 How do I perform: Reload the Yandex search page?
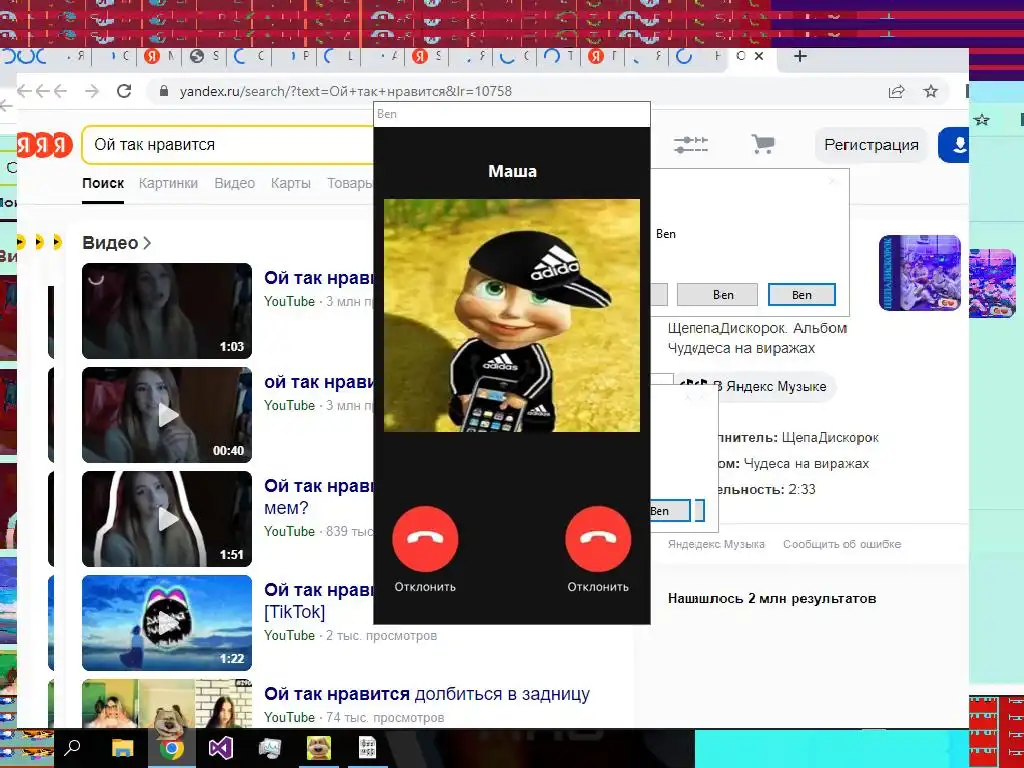tap(124, 91)
